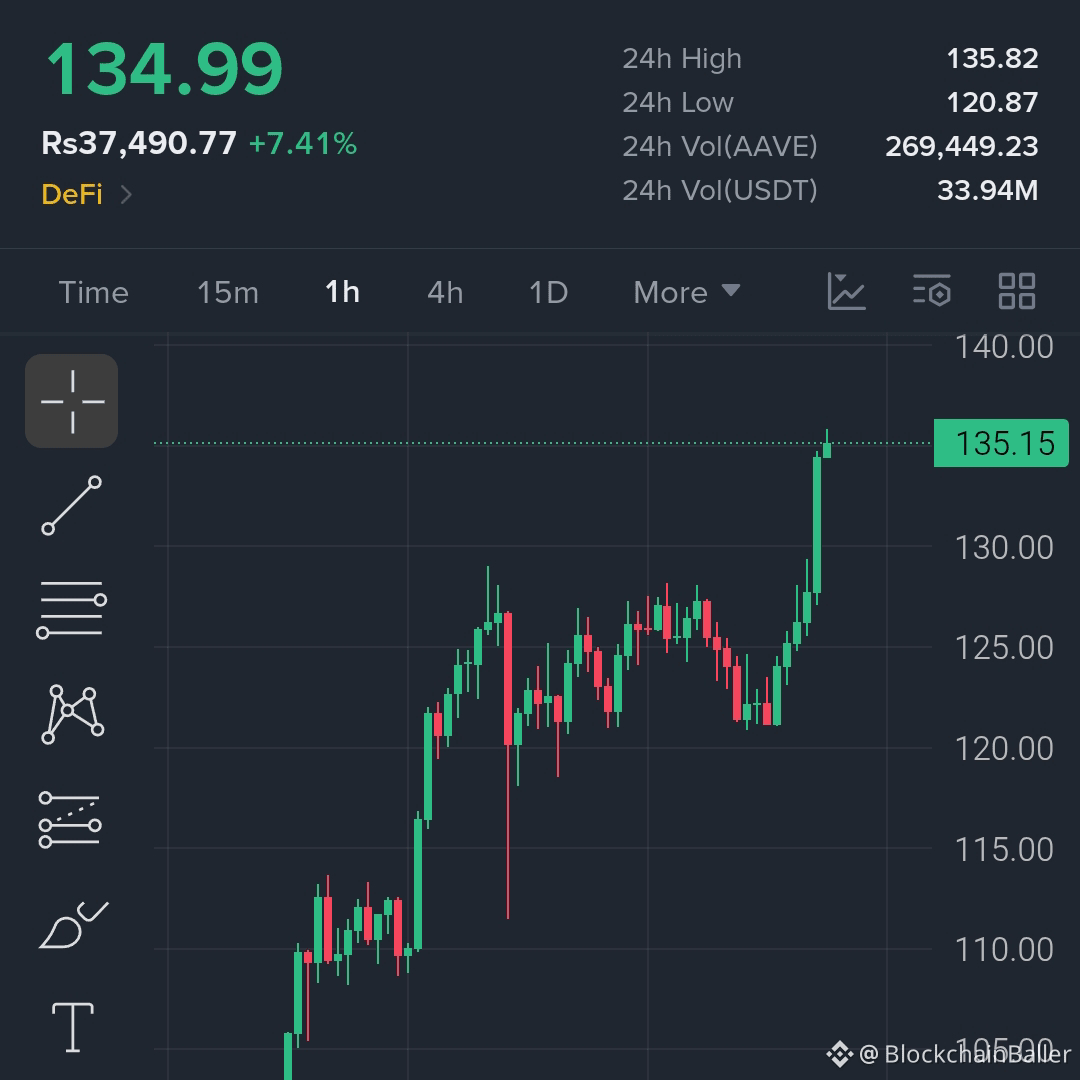Click the 110.00 price axis label
The width and height of the screenshot is (1080, 1080).
coord(1004,950)
